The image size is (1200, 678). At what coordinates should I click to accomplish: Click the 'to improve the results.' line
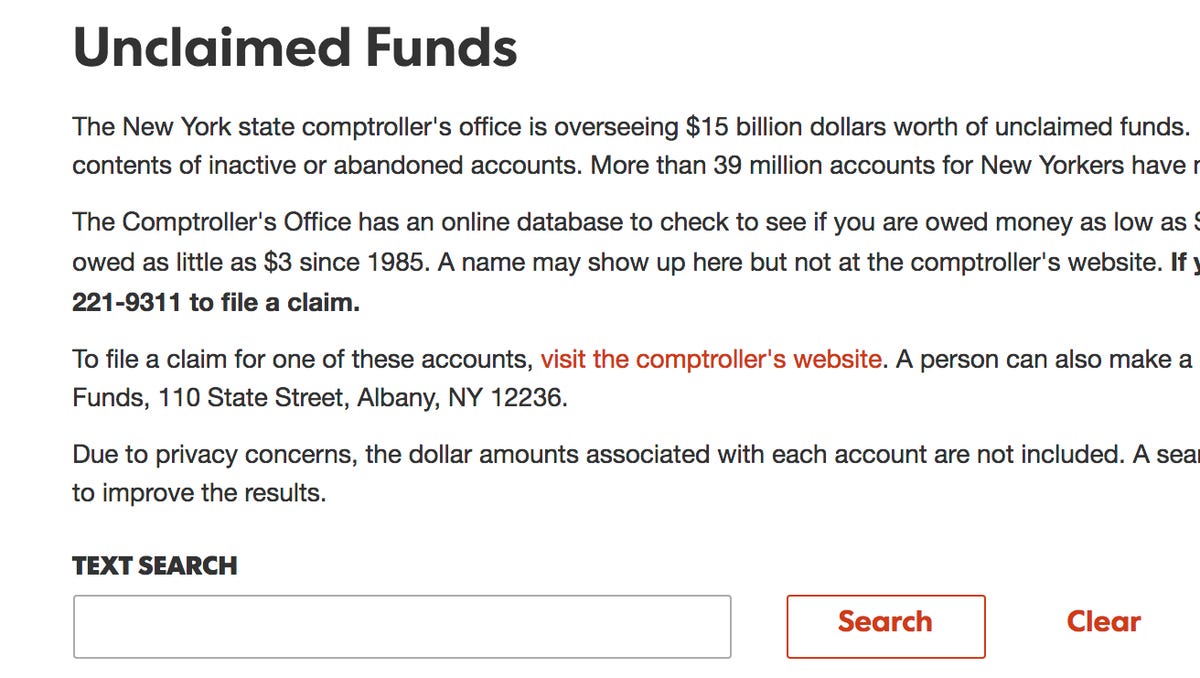click(x=199, y=493)
